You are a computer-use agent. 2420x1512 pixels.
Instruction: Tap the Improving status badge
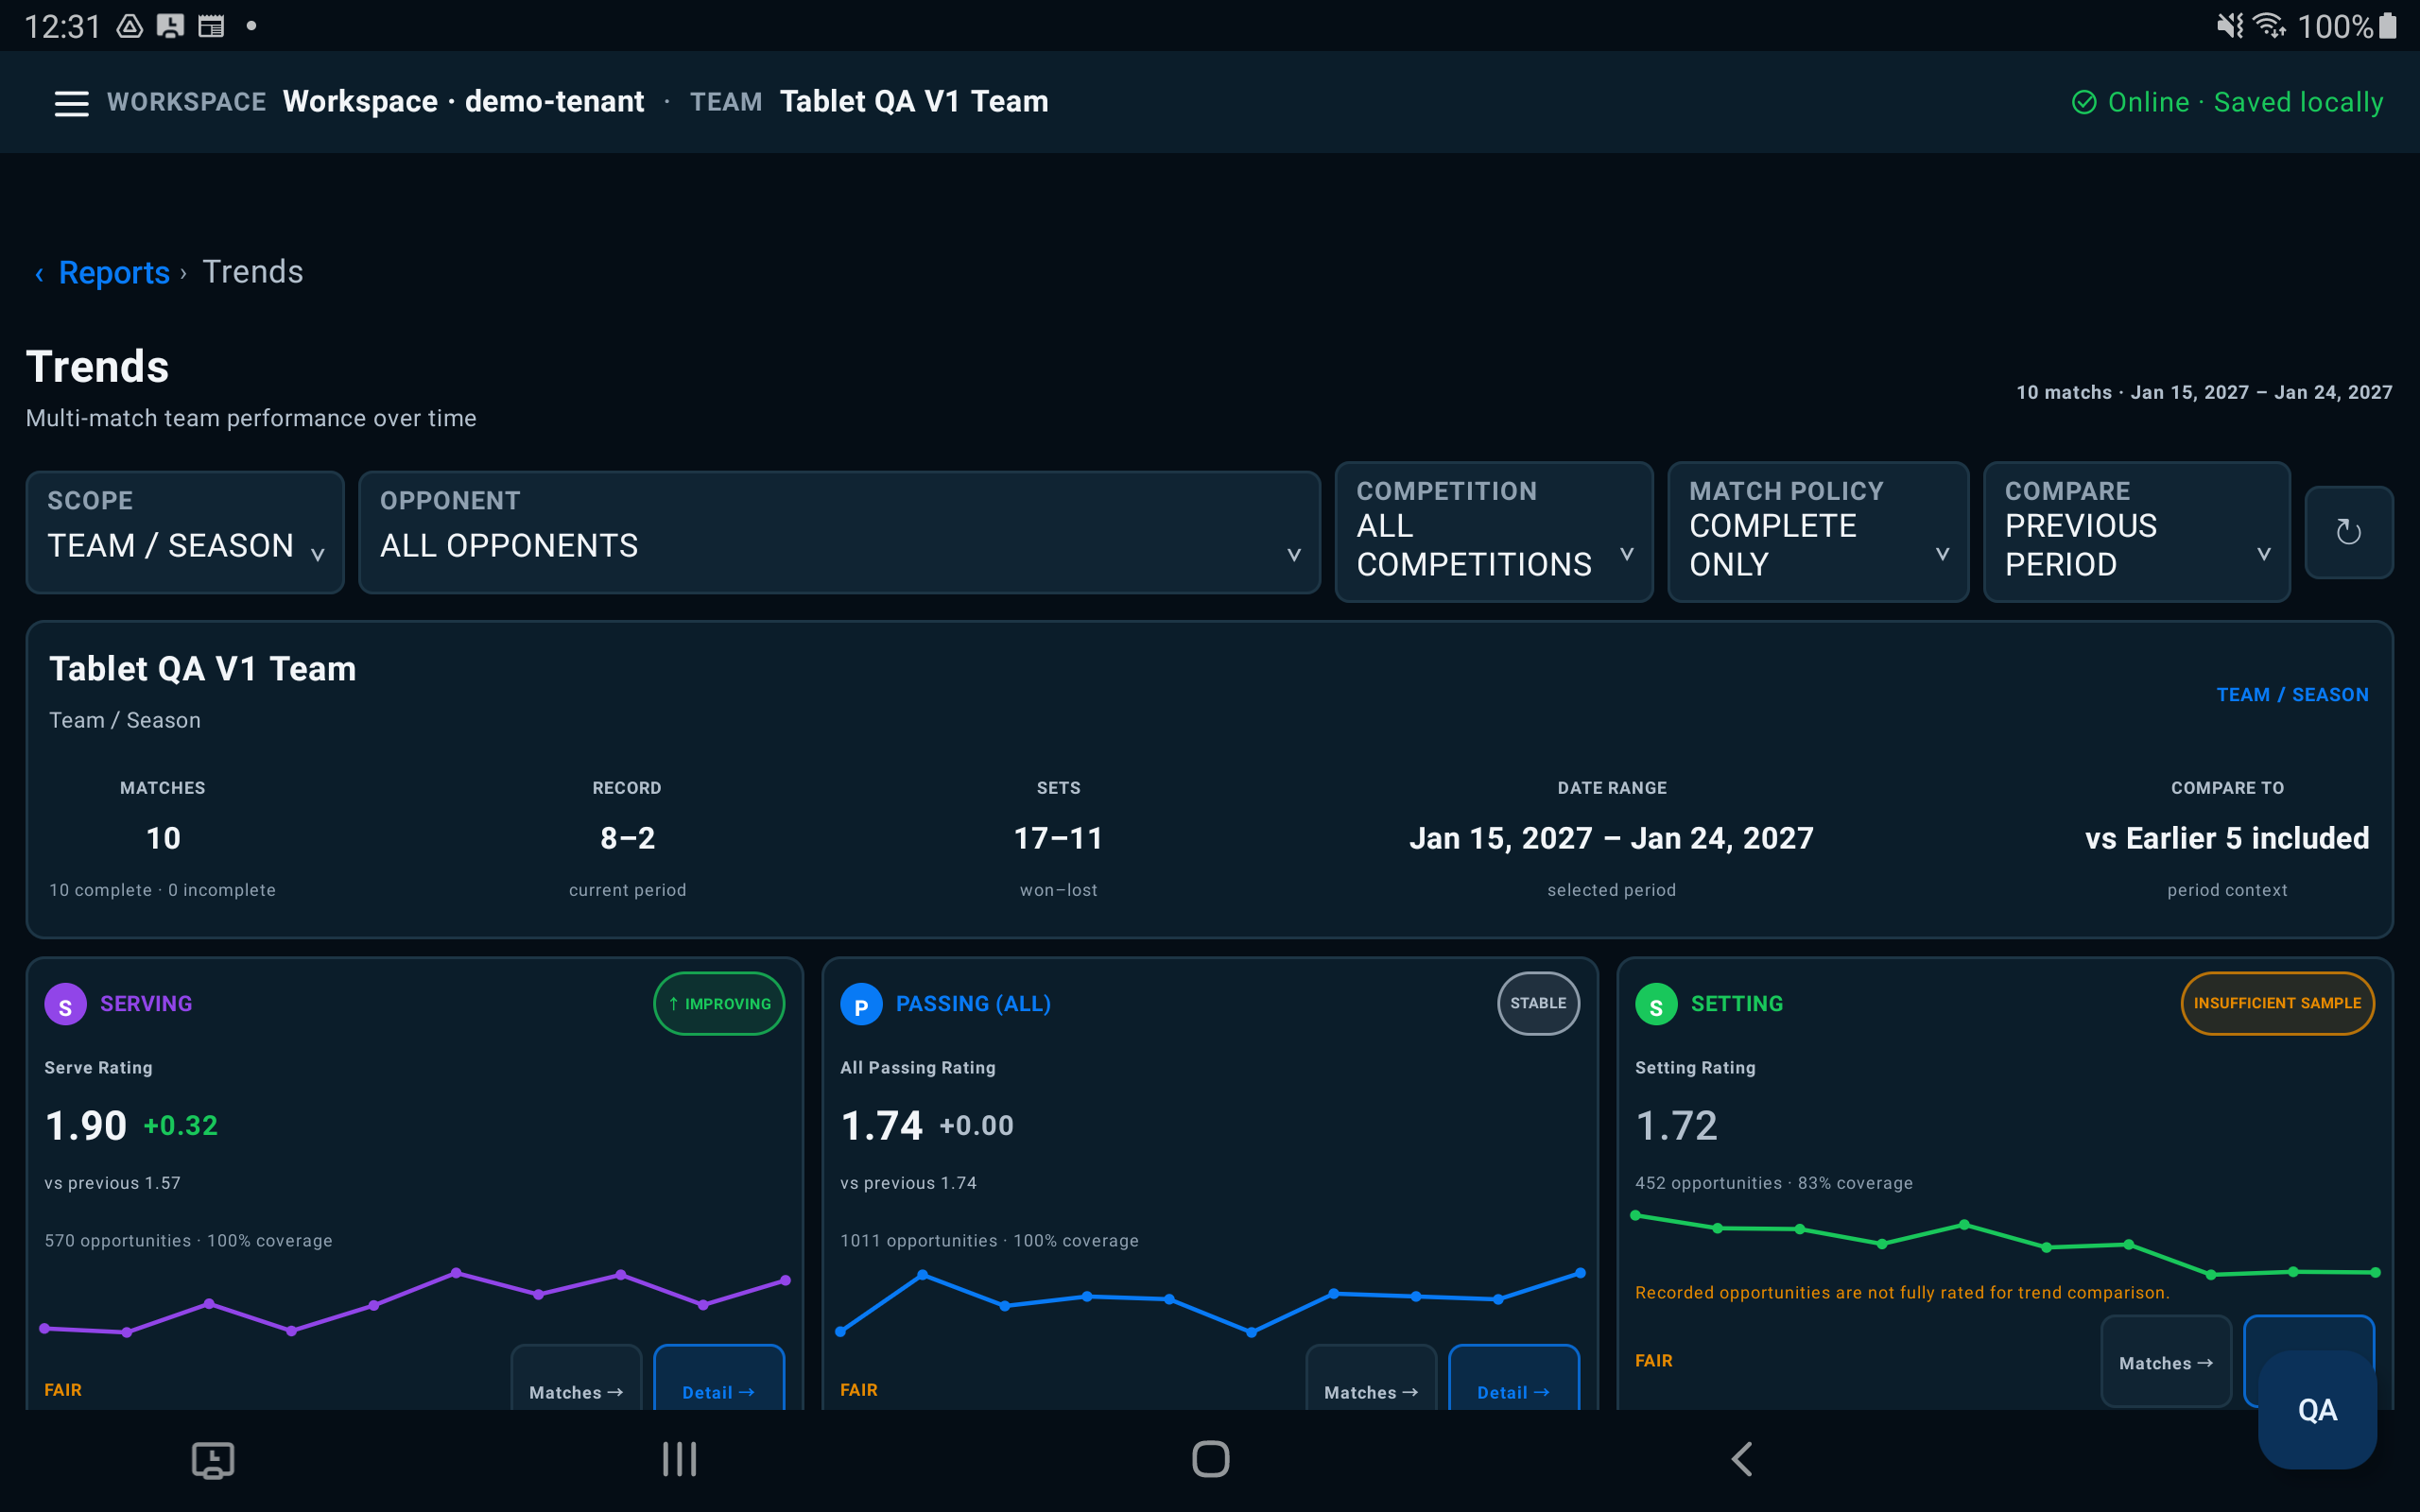719,1004
